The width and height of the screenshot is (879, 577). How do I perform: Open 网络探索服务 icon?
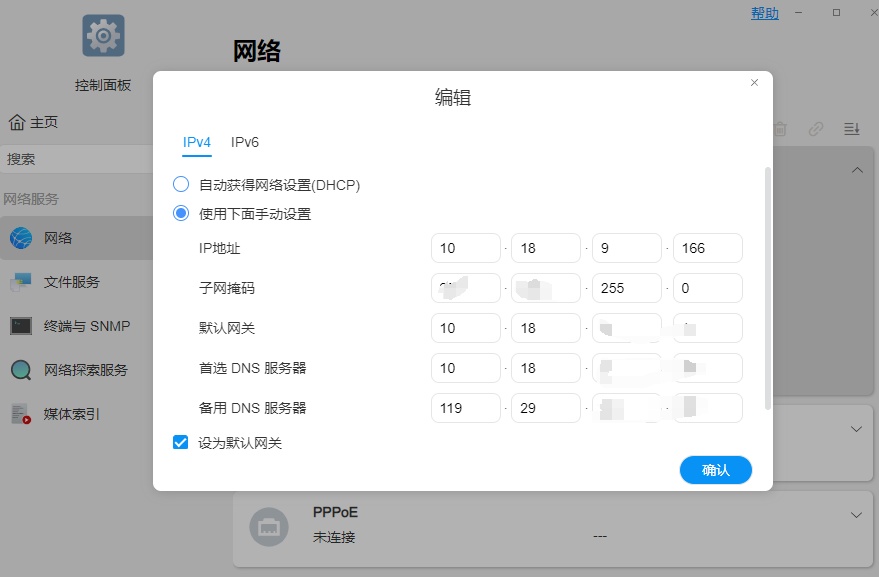point(21,370)
